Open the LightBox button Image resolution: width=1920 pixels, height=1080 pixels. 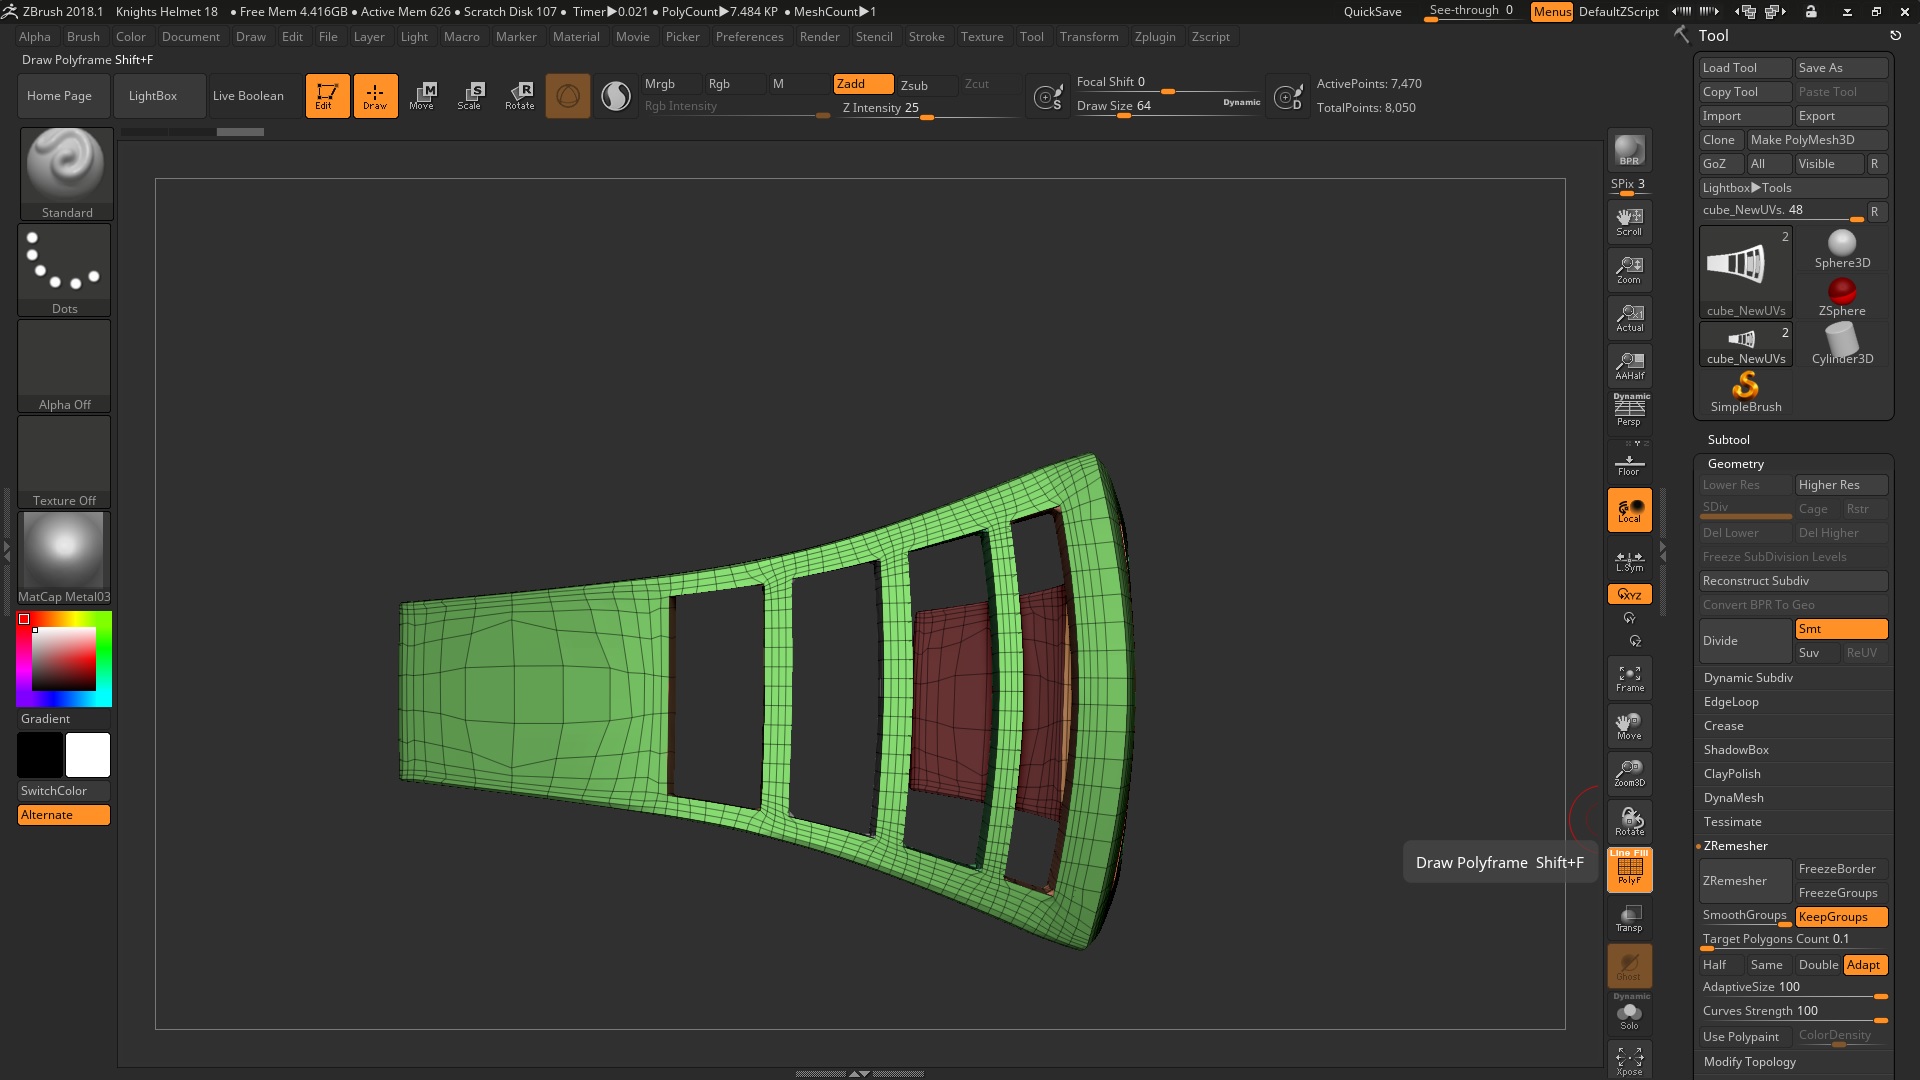click(160, 96)
